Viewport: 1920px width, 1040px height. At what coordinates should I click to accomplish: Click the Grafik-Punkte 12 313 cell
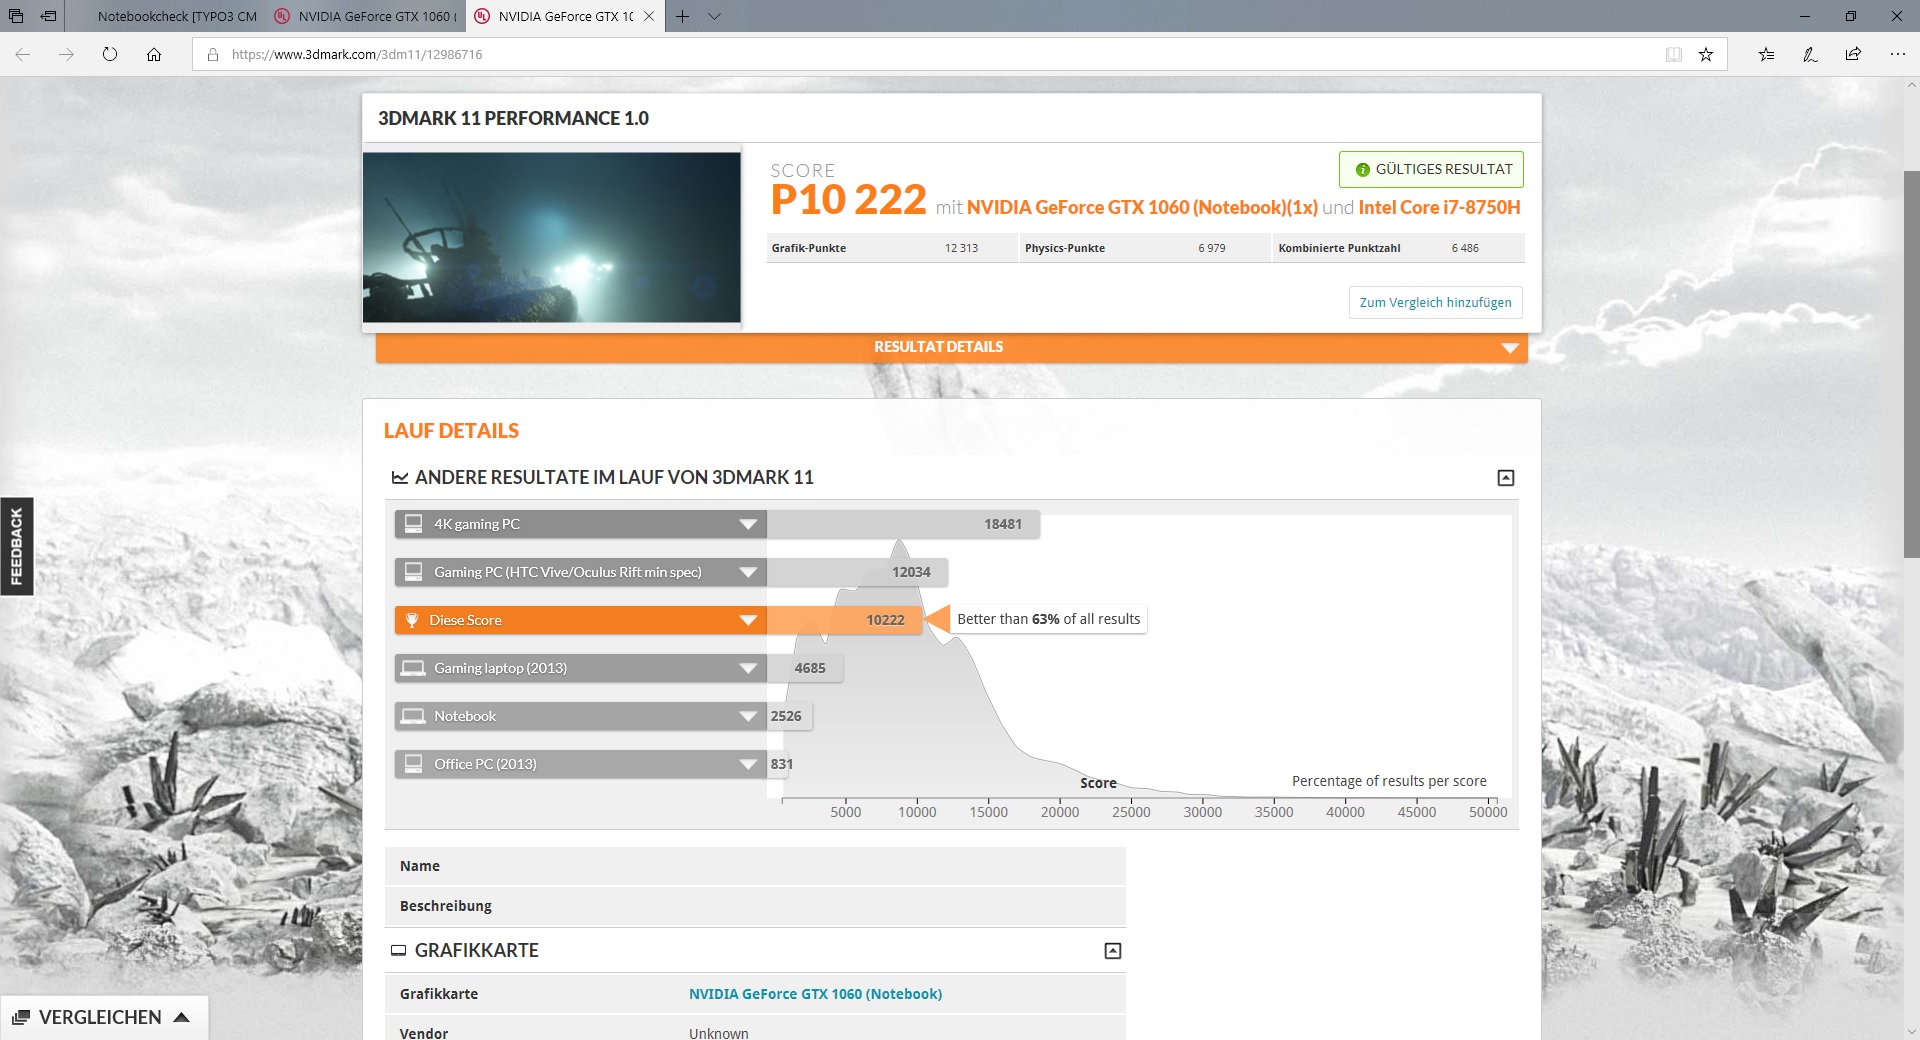pyautogui.click(x=892, y=248)
